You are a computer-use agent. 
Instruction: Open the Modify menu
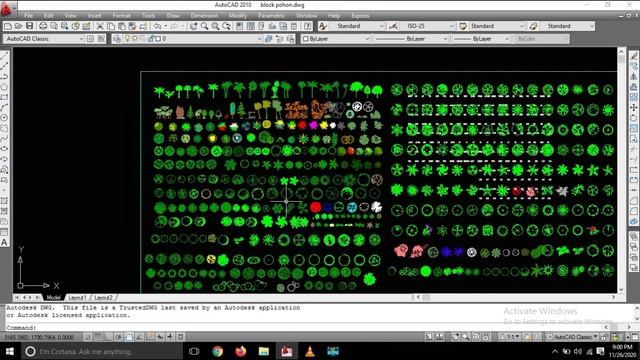click(x=238, y=16)
